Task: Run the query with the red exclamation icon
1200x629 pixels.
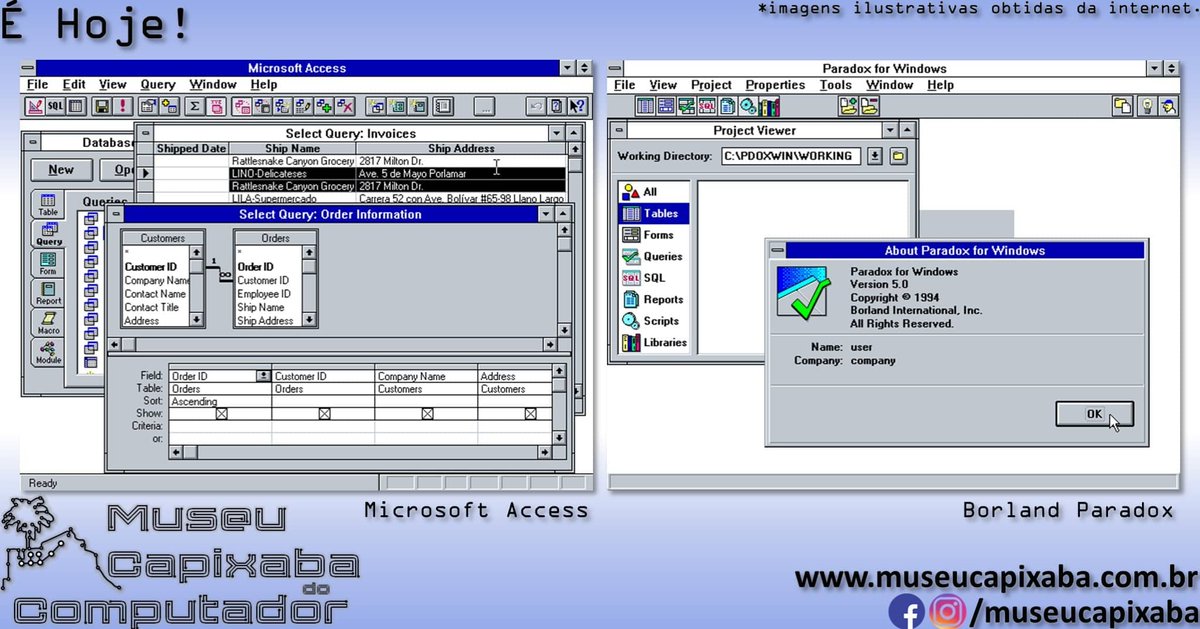Action: 122,105
